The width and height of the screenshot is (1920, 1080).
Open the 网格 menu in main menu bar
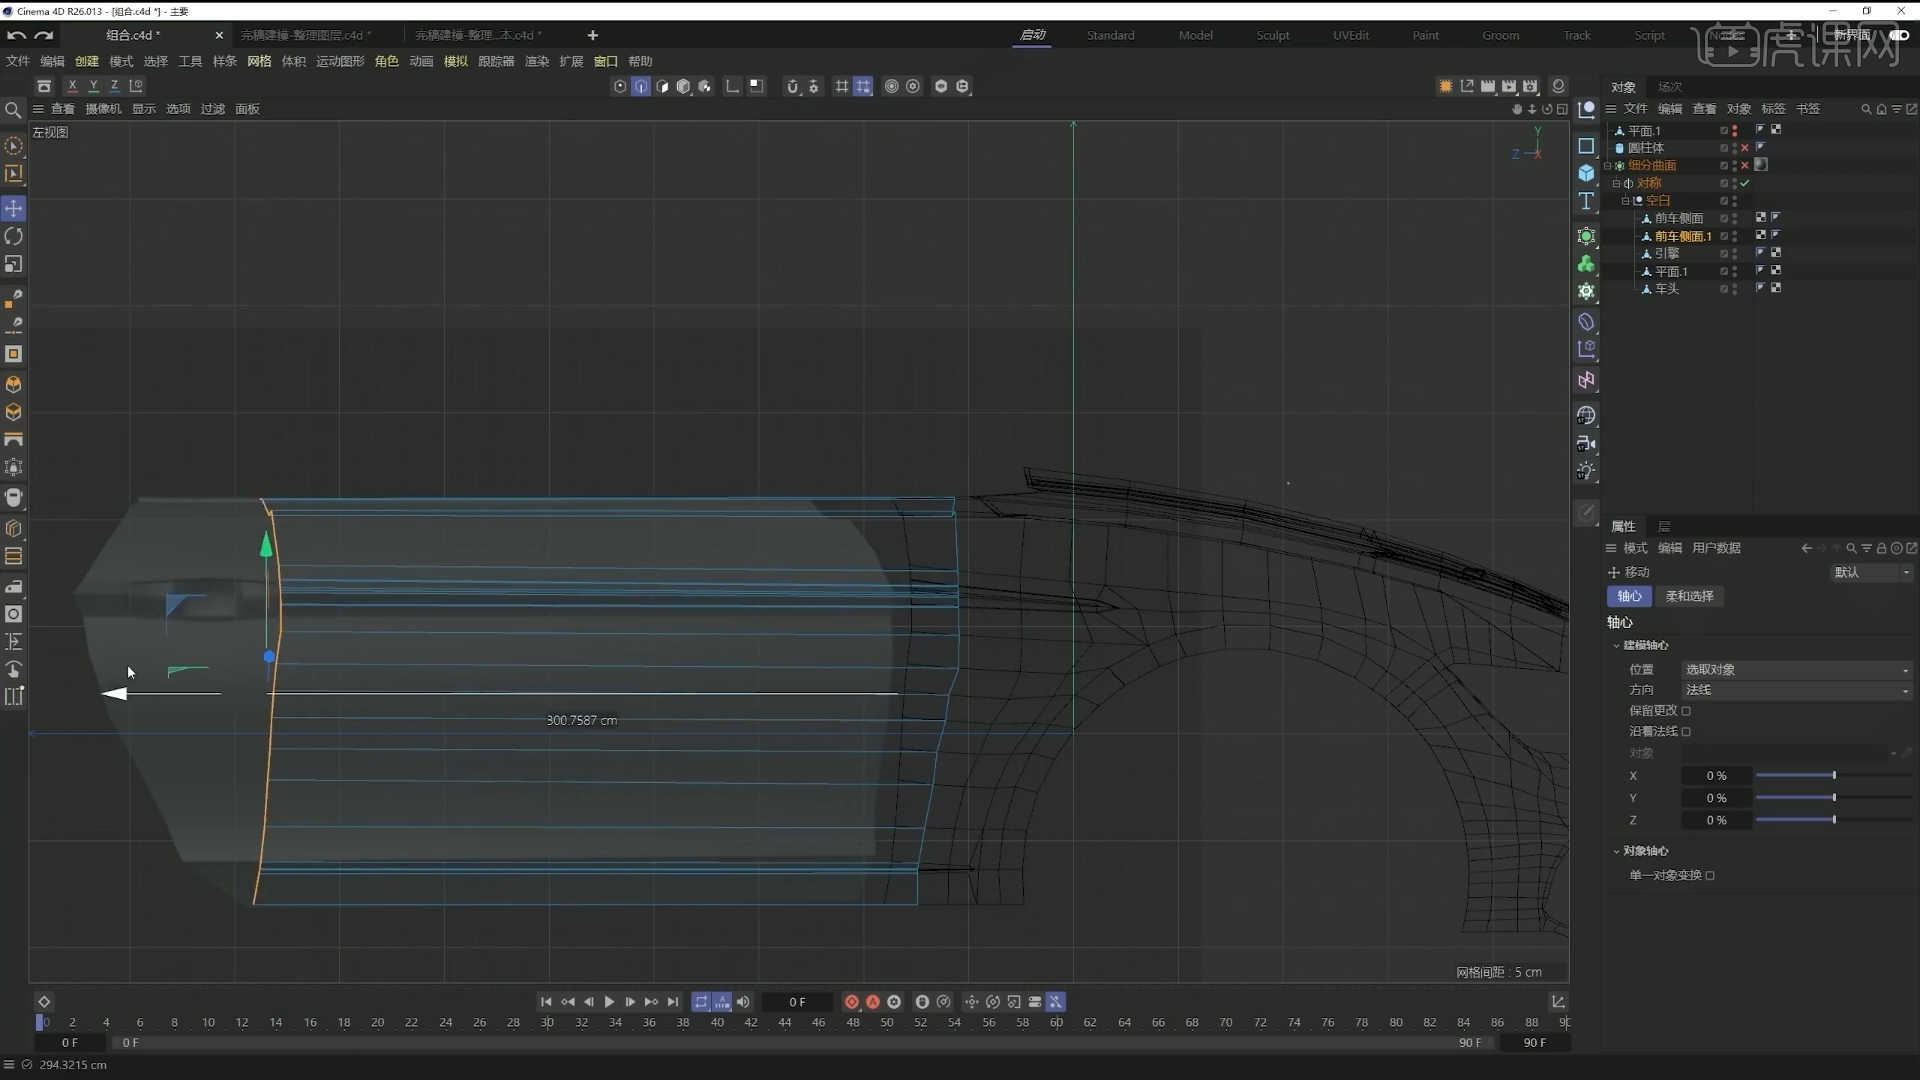click(259, 61)
